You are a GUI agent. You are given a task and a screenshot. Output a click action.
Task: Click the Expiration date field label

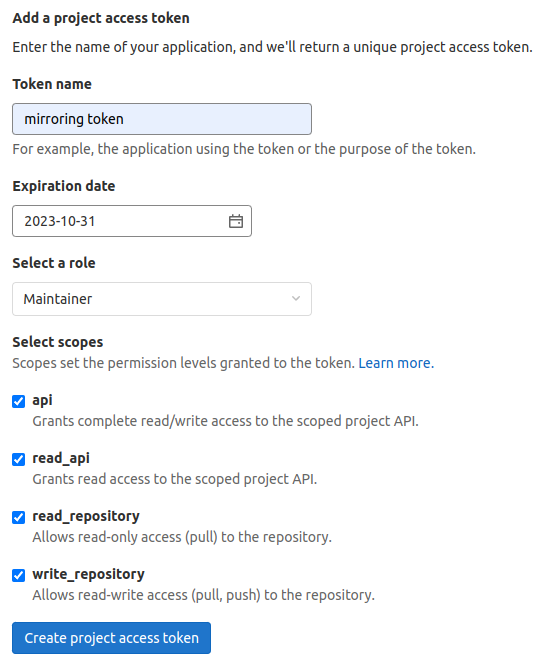(x=64, y=186)
